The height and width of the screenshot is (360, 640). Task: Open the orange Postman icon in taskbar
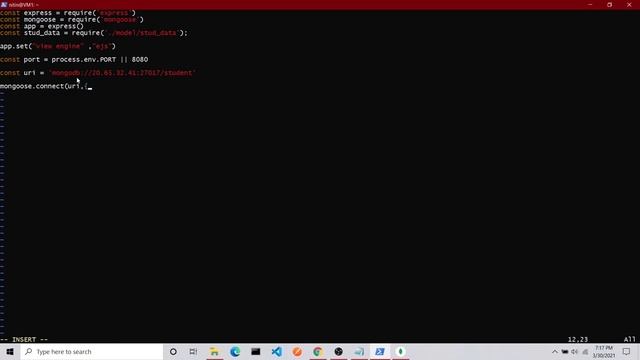297,351
